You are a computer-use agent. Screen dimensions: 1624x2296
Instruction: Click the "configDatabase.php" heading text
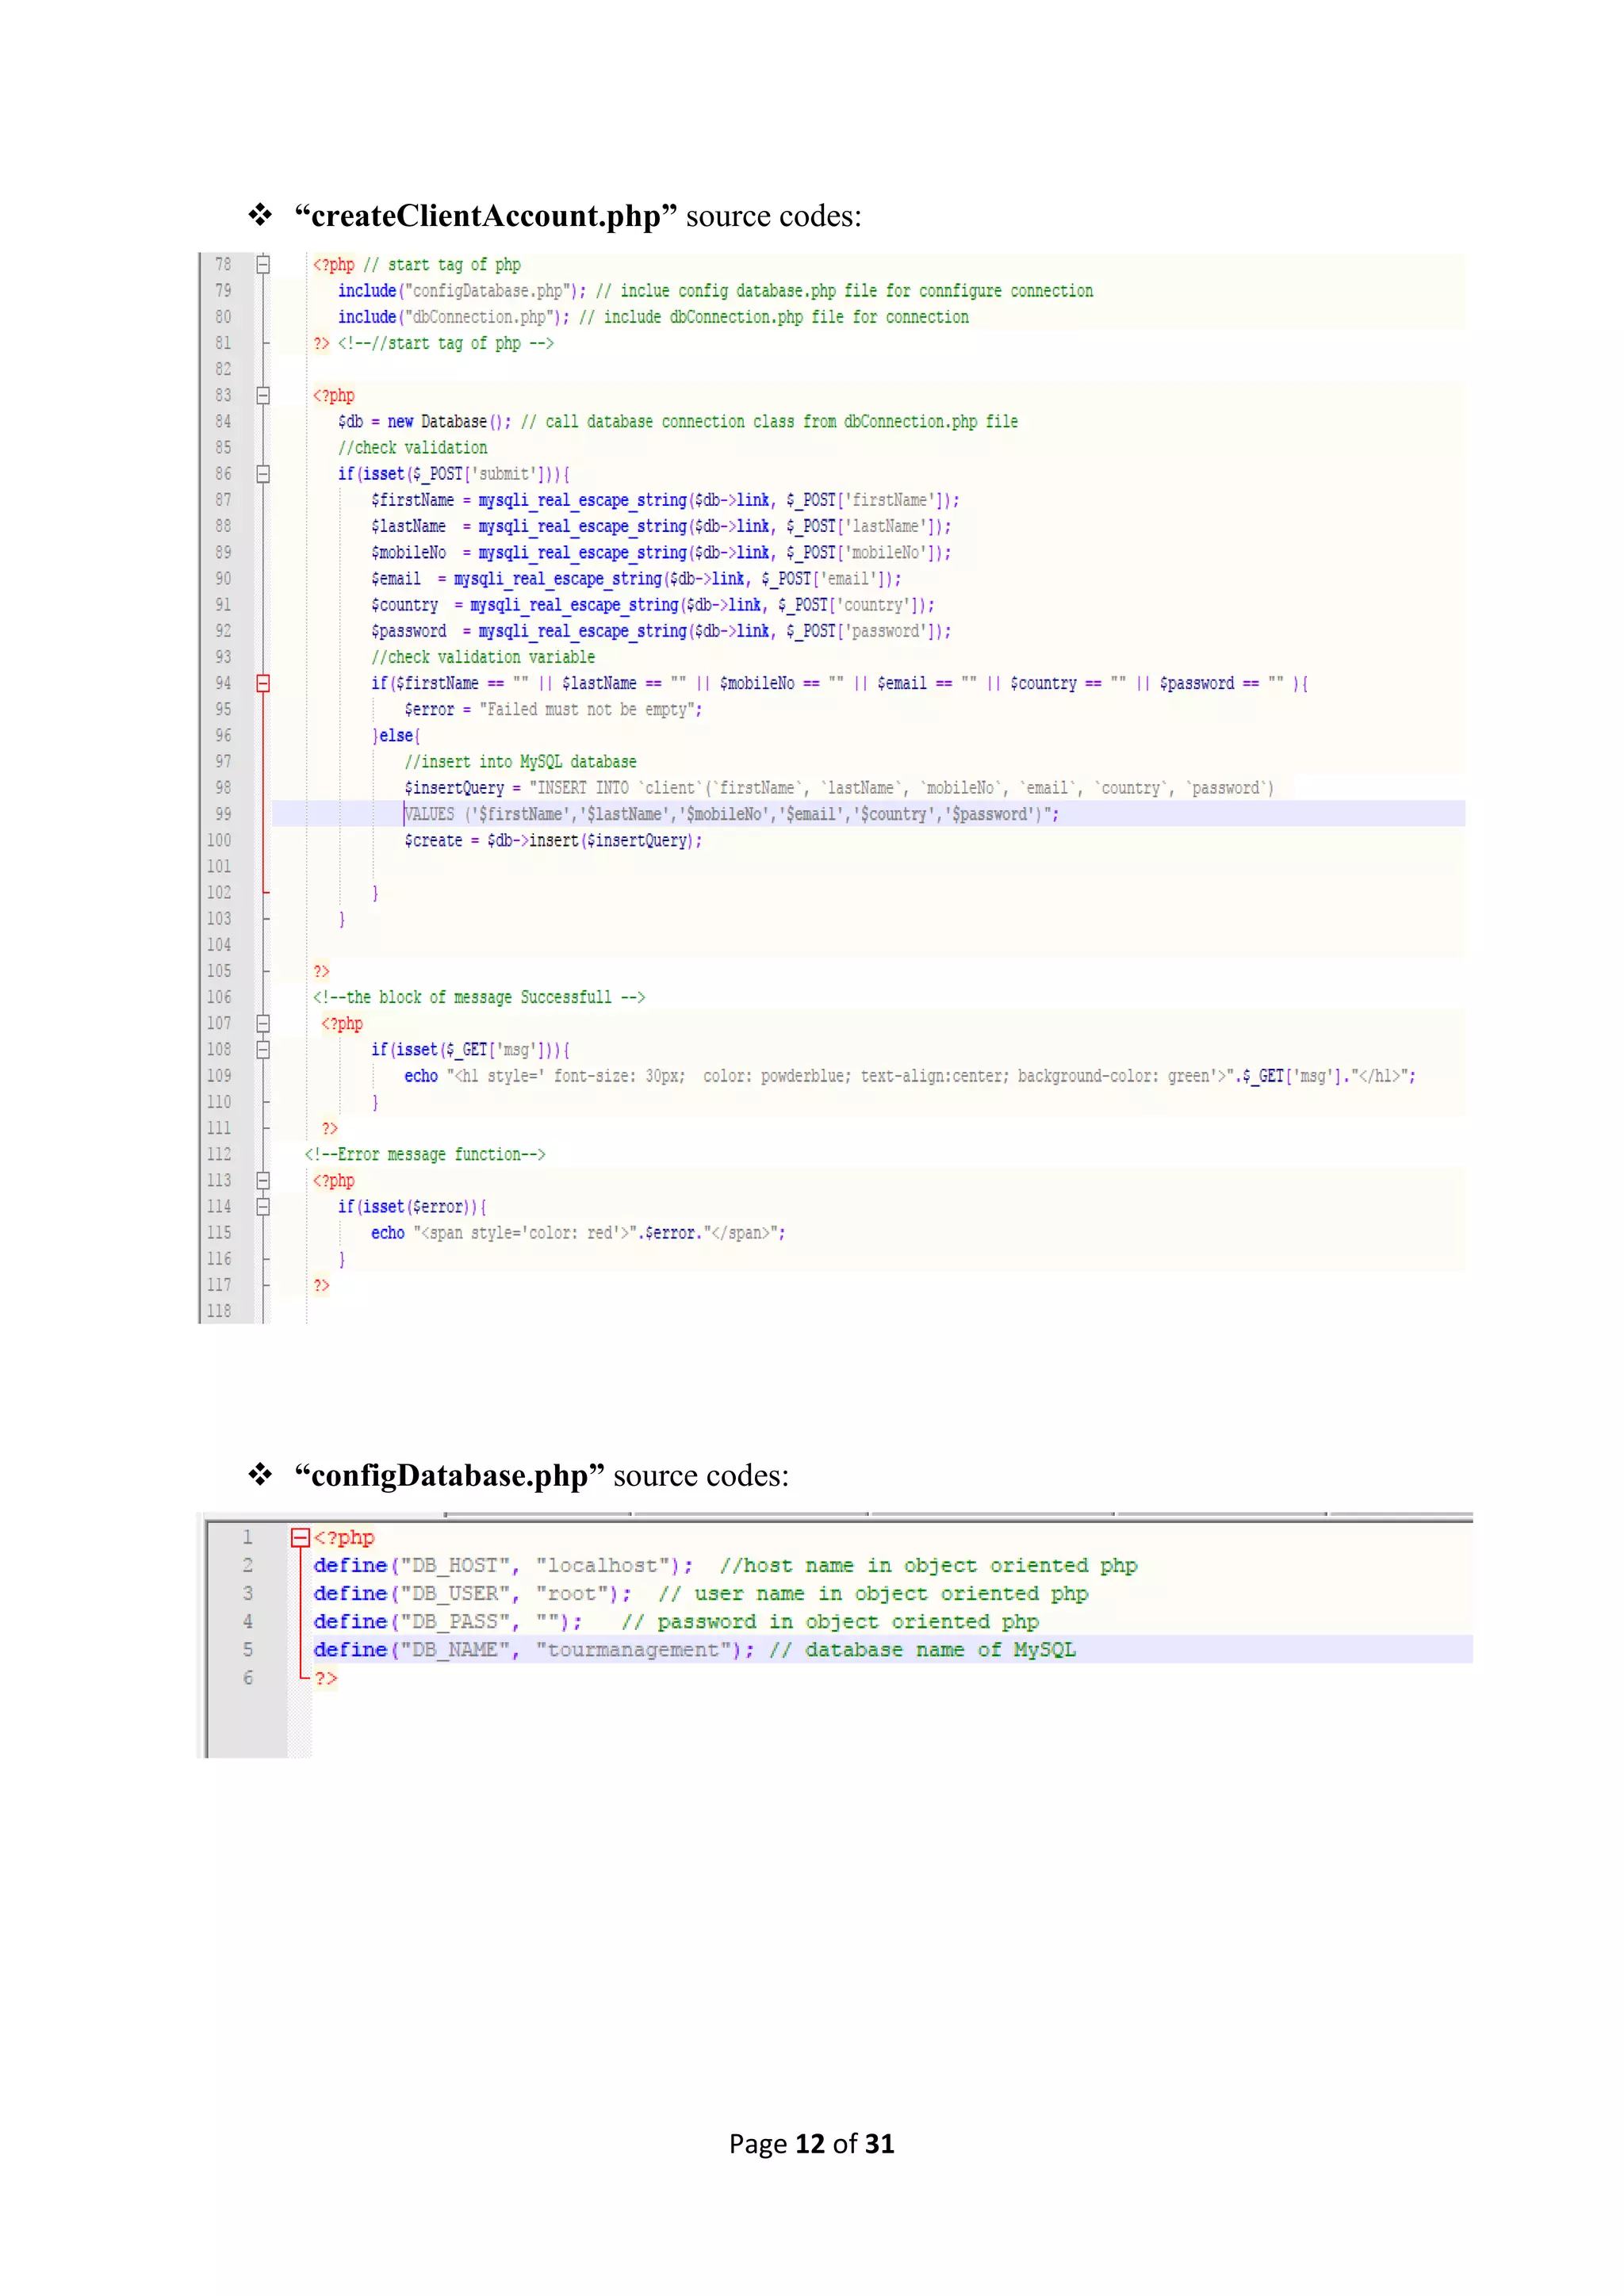point(449,1476)
